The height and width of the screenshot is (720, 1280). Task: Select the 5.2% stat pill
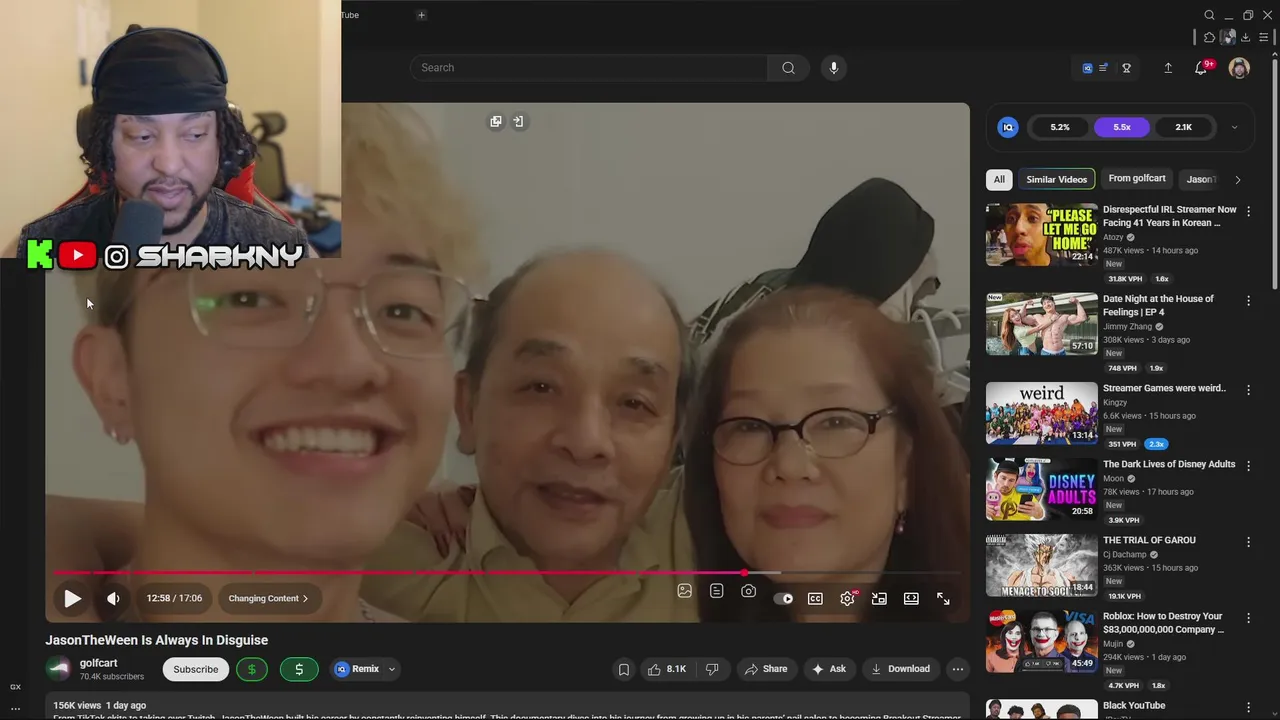[1060, 127]
